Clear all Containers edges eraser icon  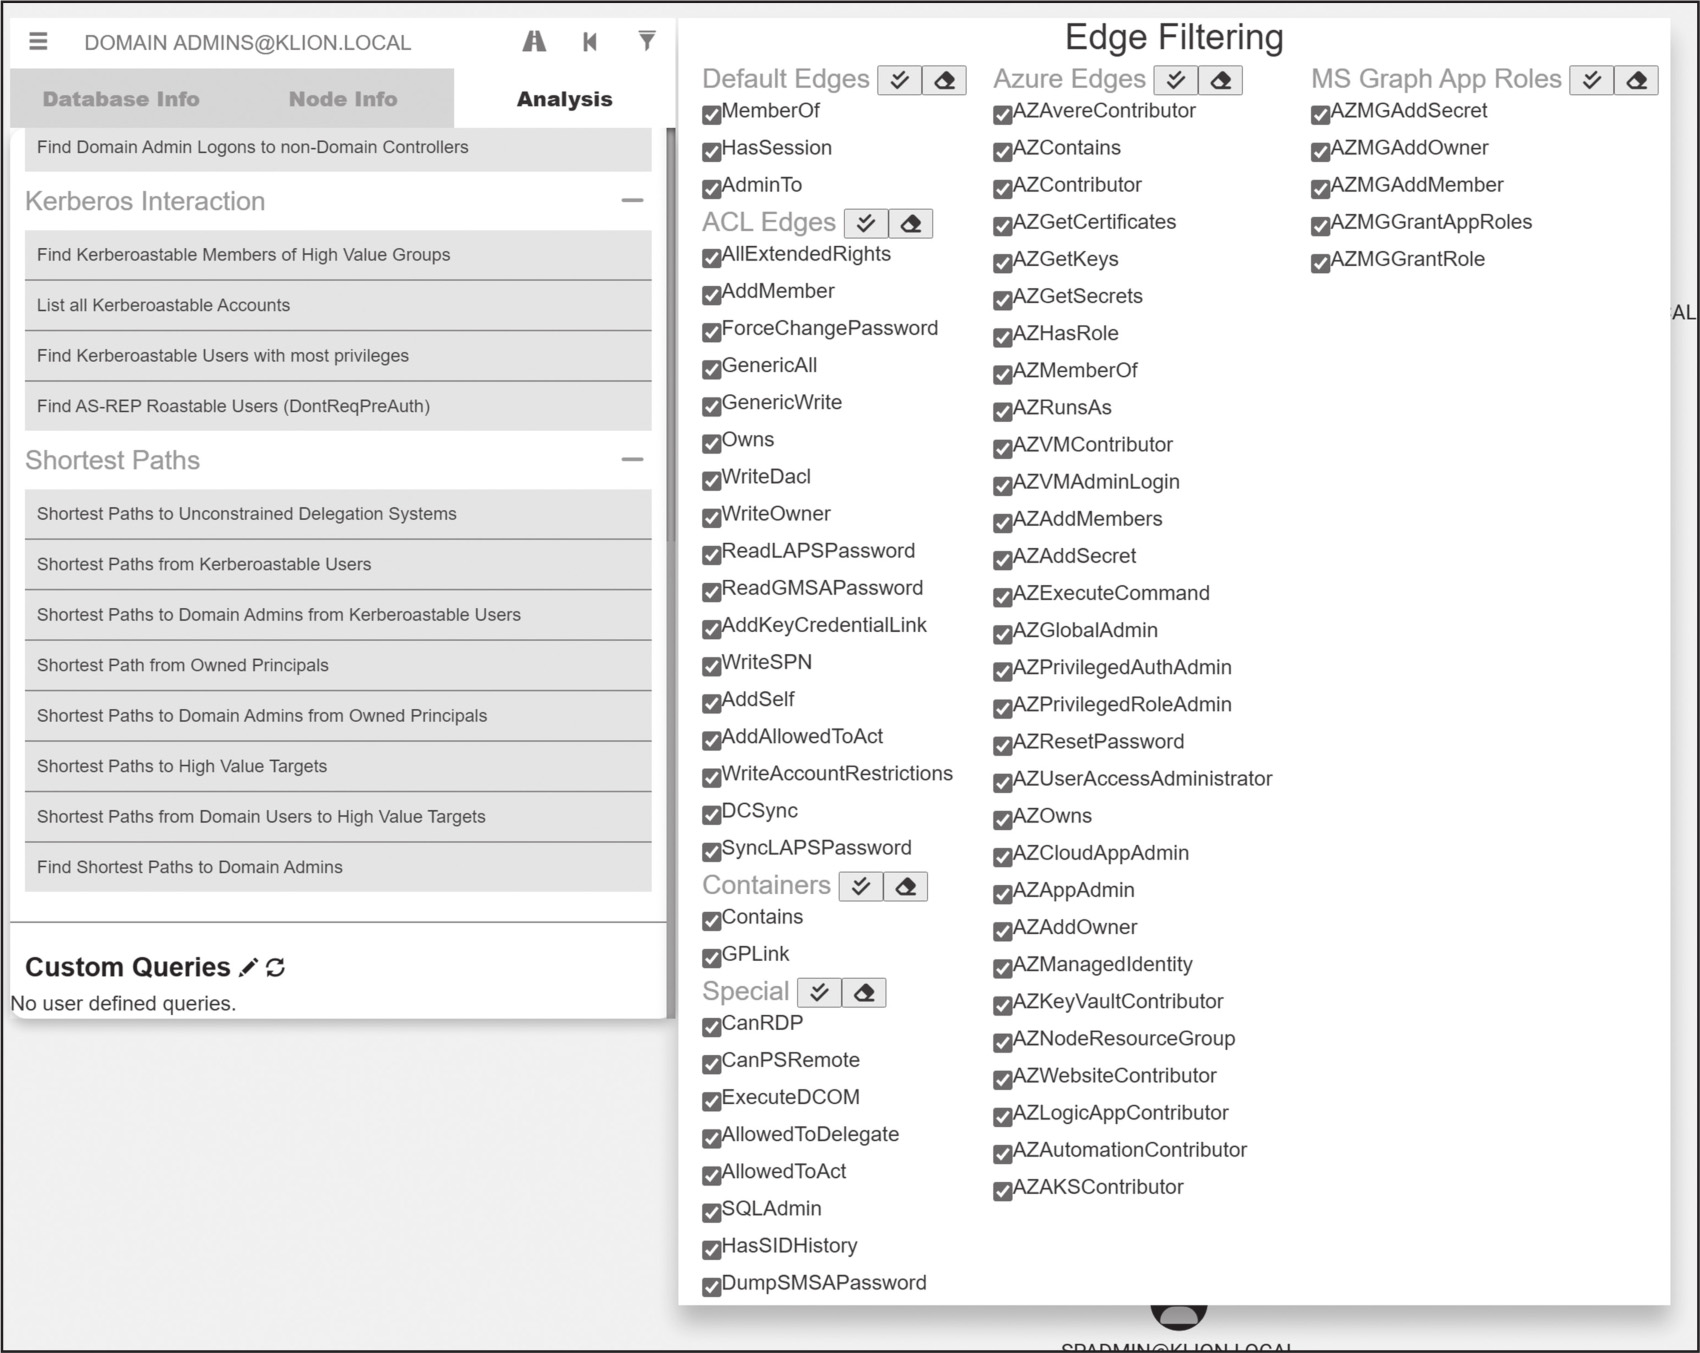[x=905, y=886]
